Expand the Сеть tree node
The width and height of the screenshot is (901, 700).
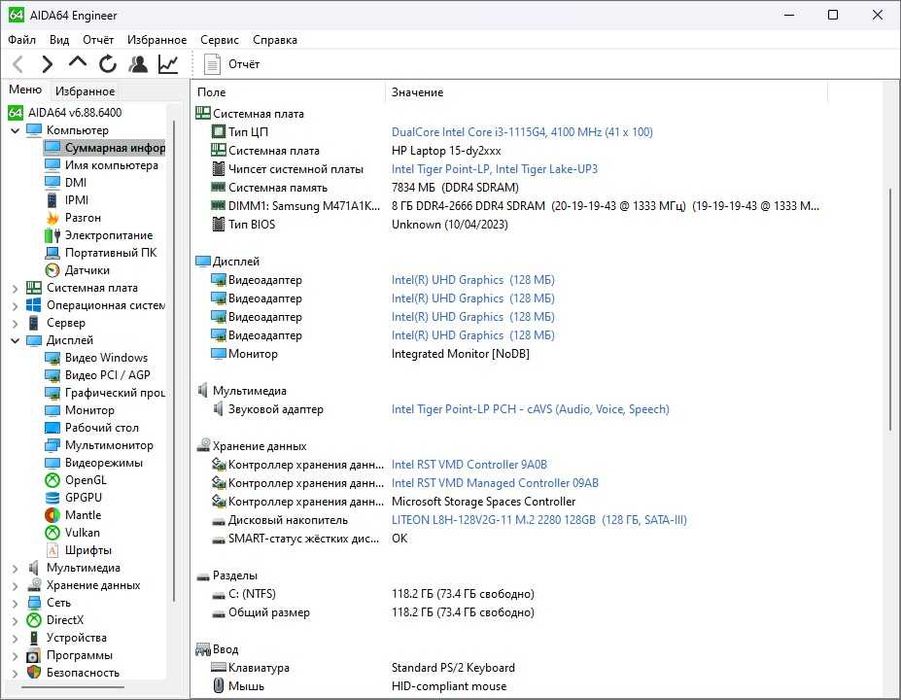point(15,603)
